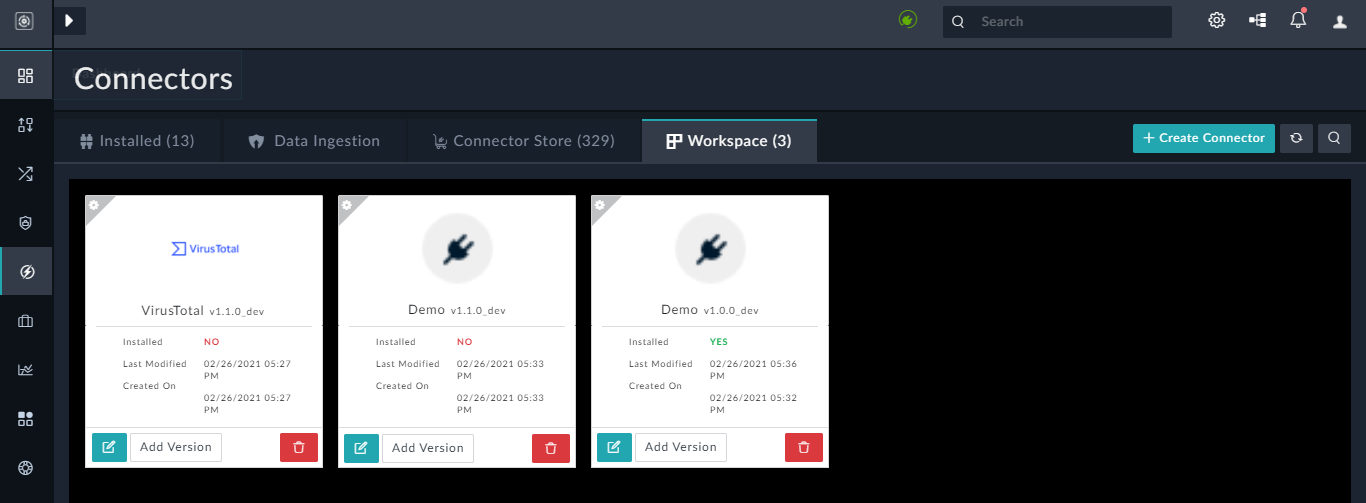This screenshot has width=1366, height=503.
Task: Click the Create Connector button
Action: (1204, 138)
